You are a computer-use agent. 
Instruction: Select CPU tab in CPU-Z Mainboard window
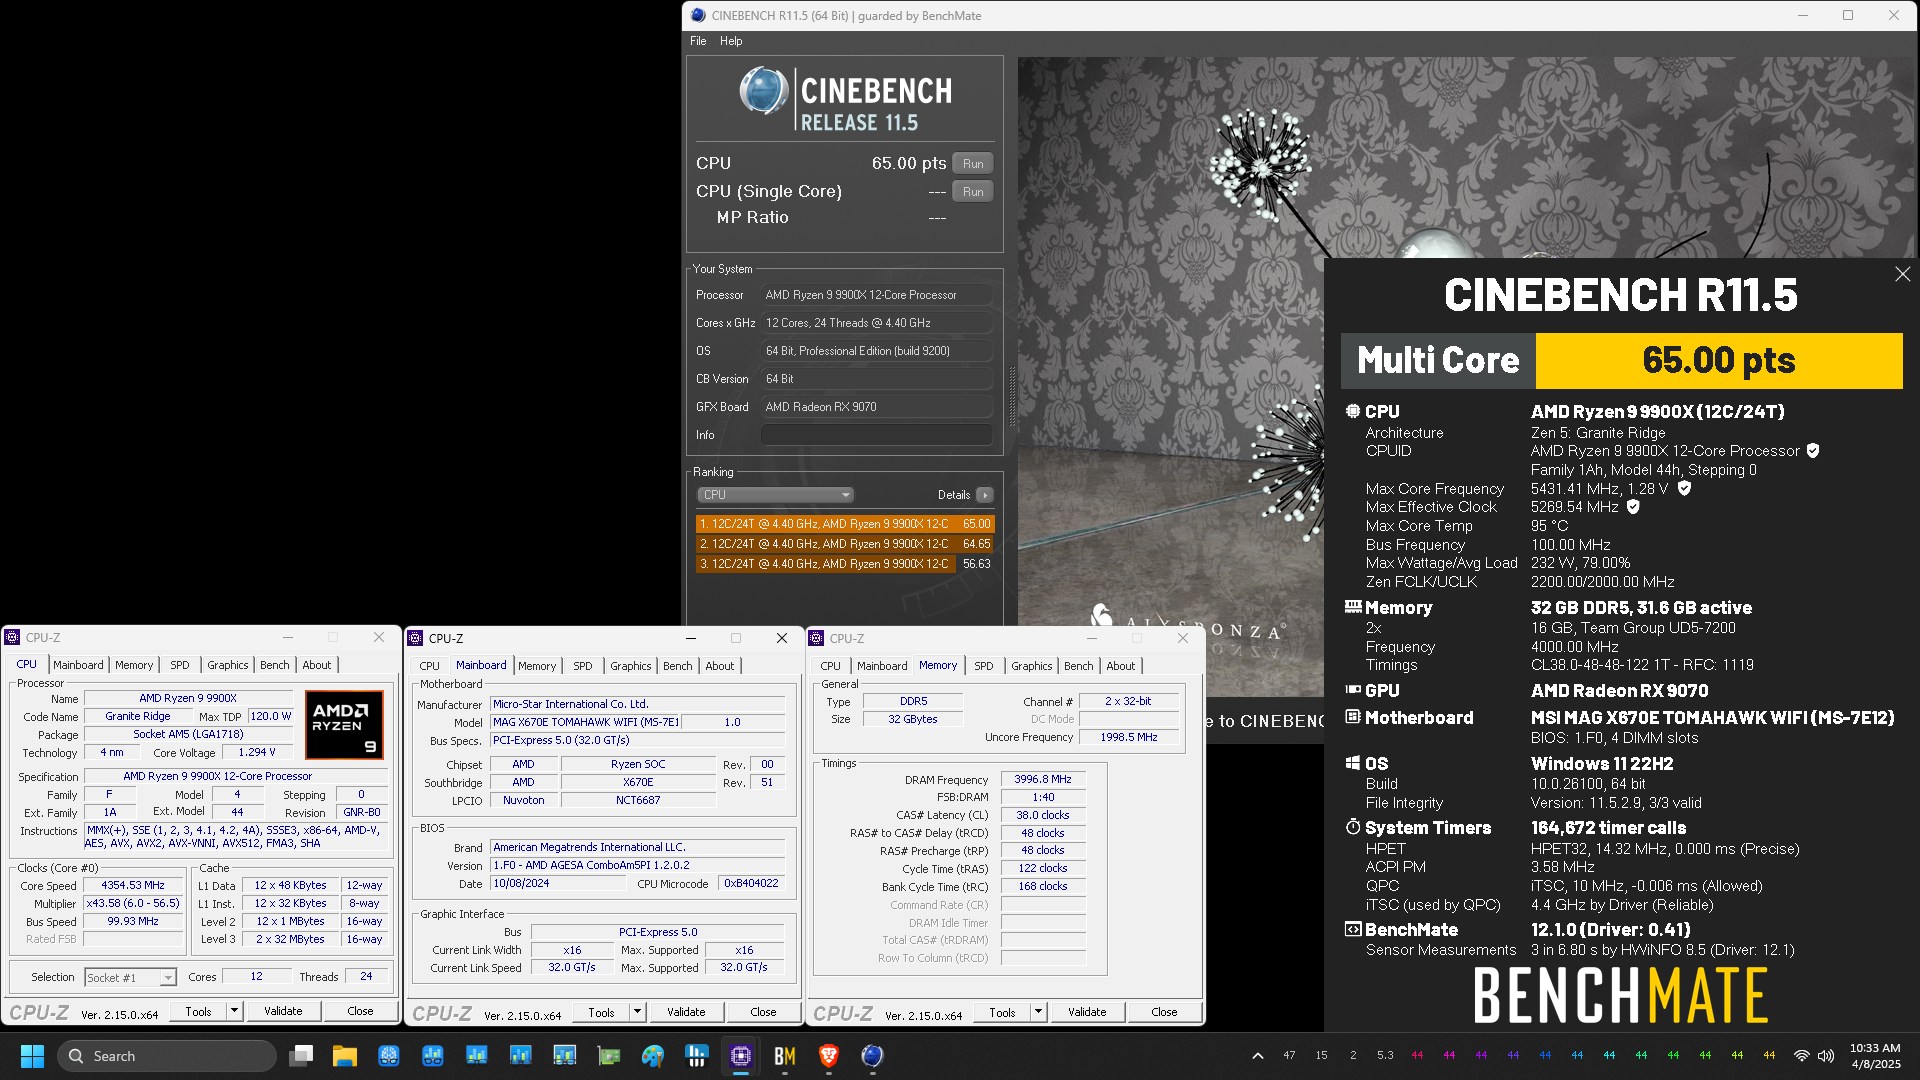point(429,666)
